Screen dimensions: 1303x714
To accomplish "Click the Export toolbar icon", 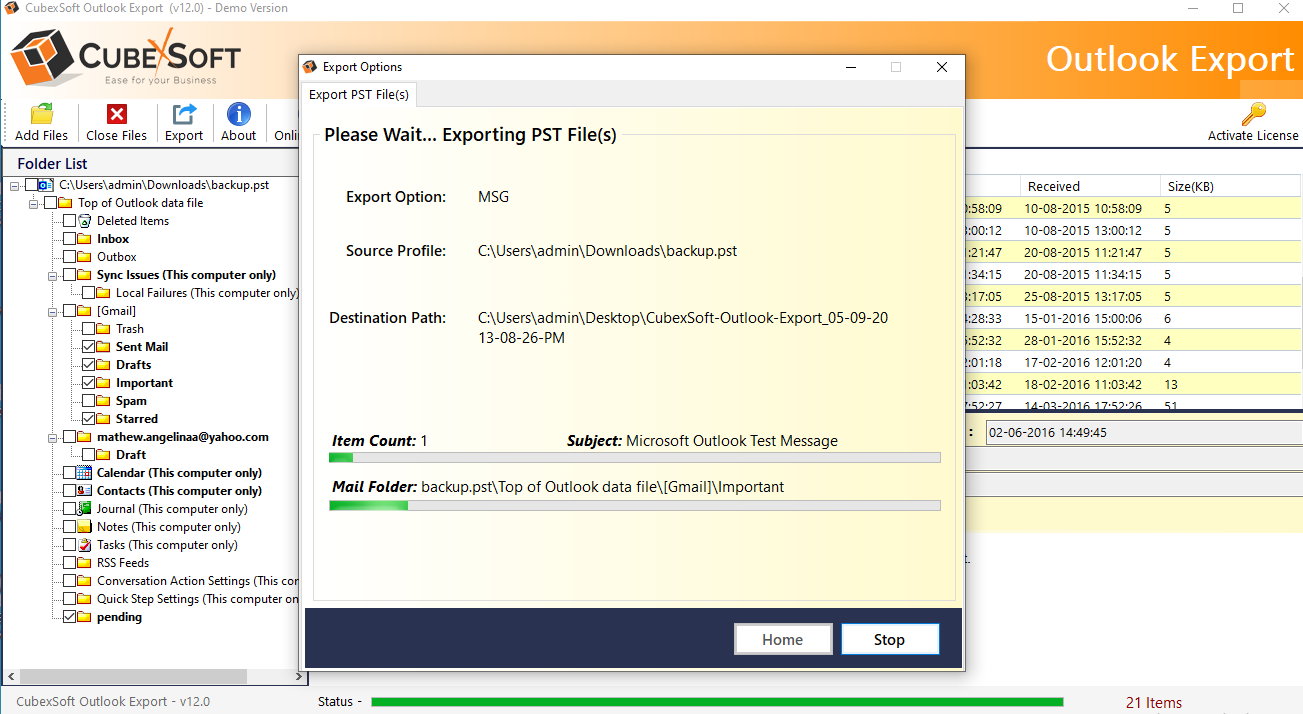I will pos(184,114).
